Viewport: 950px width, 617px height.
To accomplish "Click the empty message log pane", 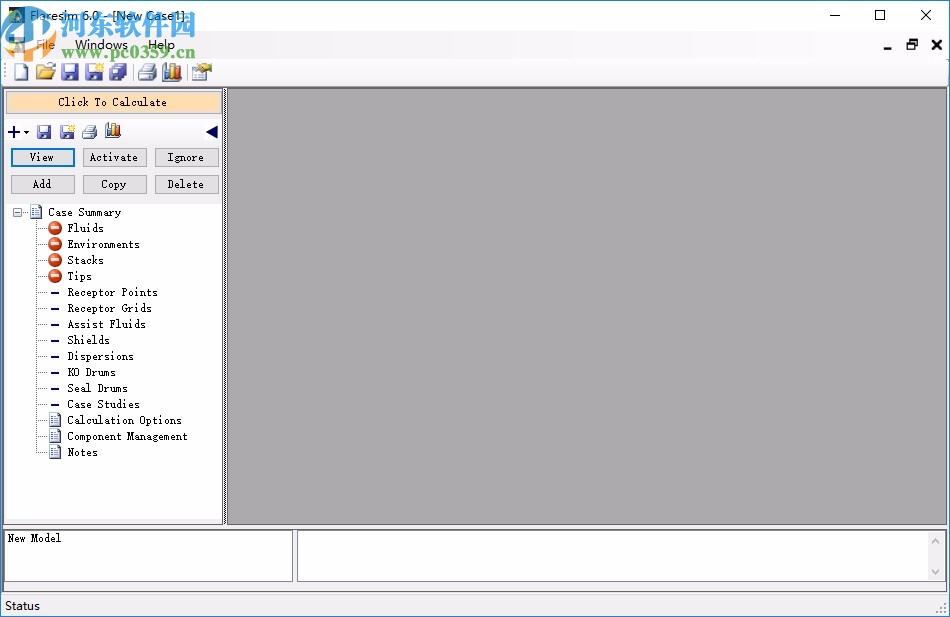I will coord(613,556).
